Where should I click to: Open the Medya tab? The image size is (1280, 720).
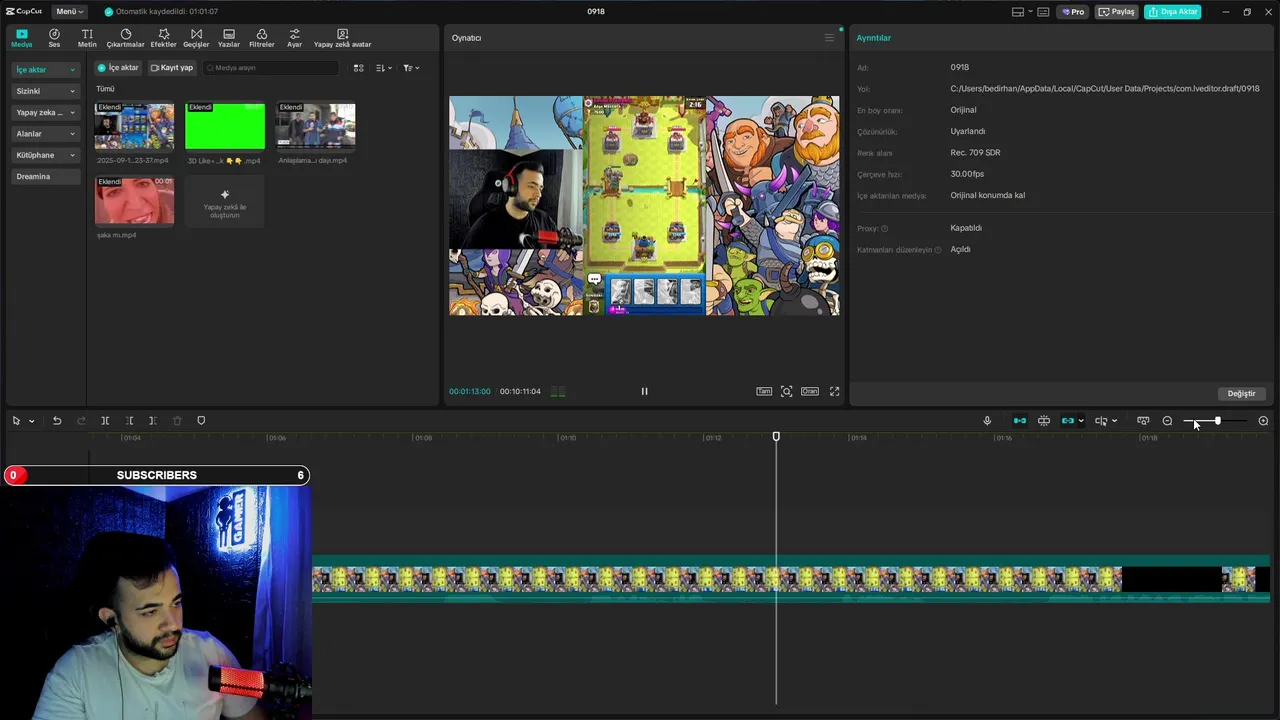(22, 38)
